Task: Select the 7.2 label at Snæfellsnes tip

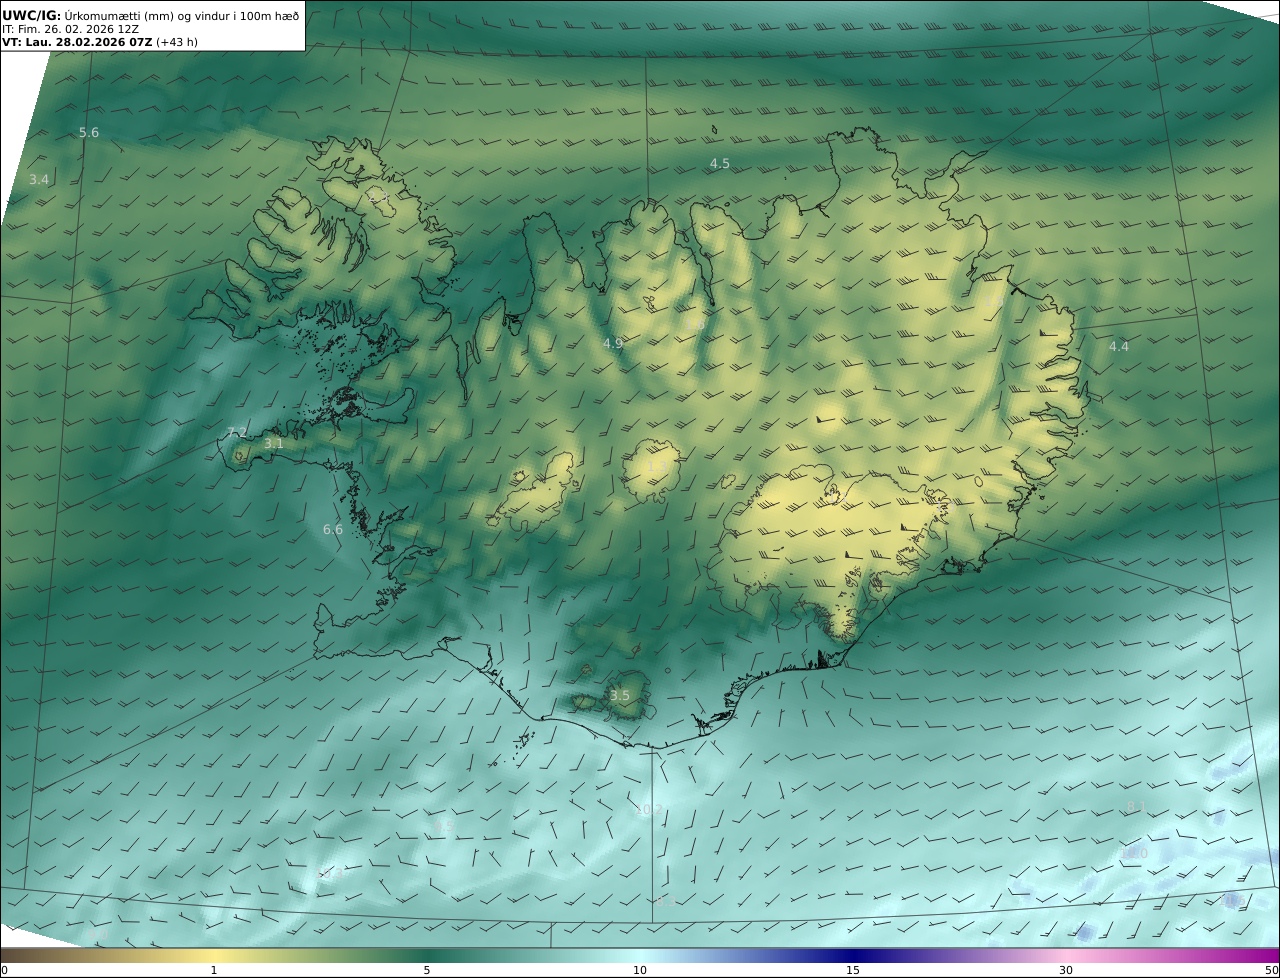Action: coord(237,432)
